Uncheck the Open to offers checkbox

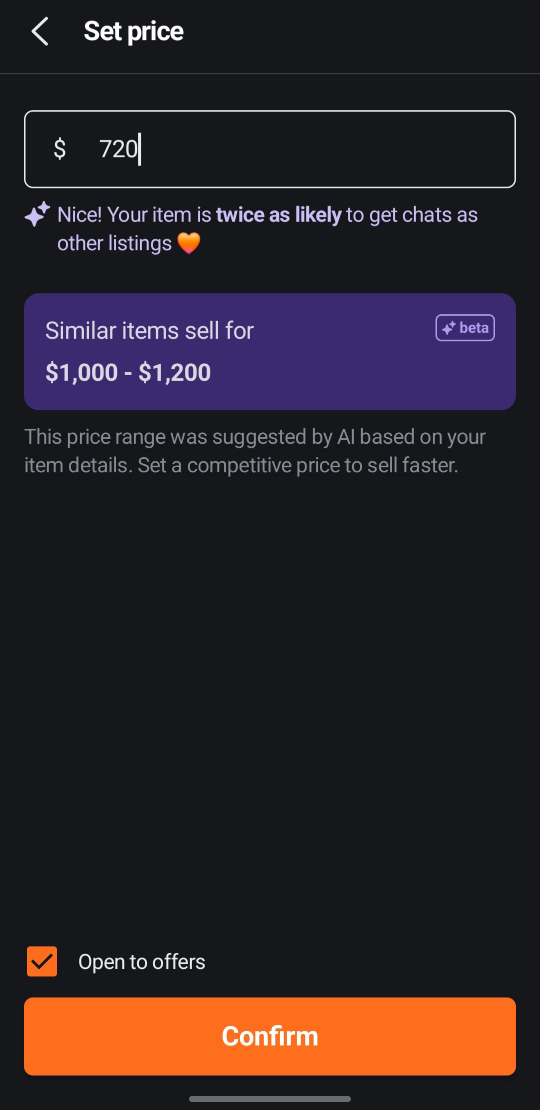[42, 961]
